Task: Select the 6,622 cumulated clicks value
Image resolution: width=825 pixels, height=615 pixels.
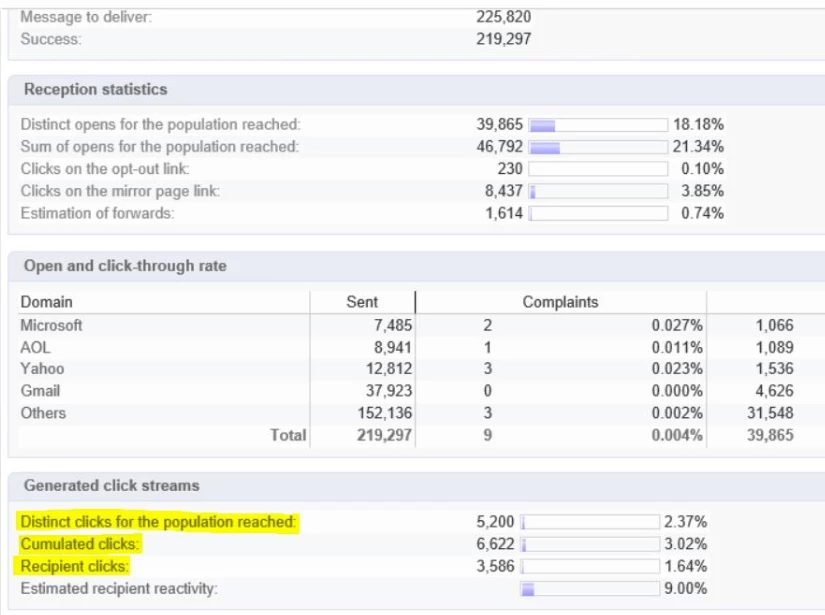Action: (495, 544)
